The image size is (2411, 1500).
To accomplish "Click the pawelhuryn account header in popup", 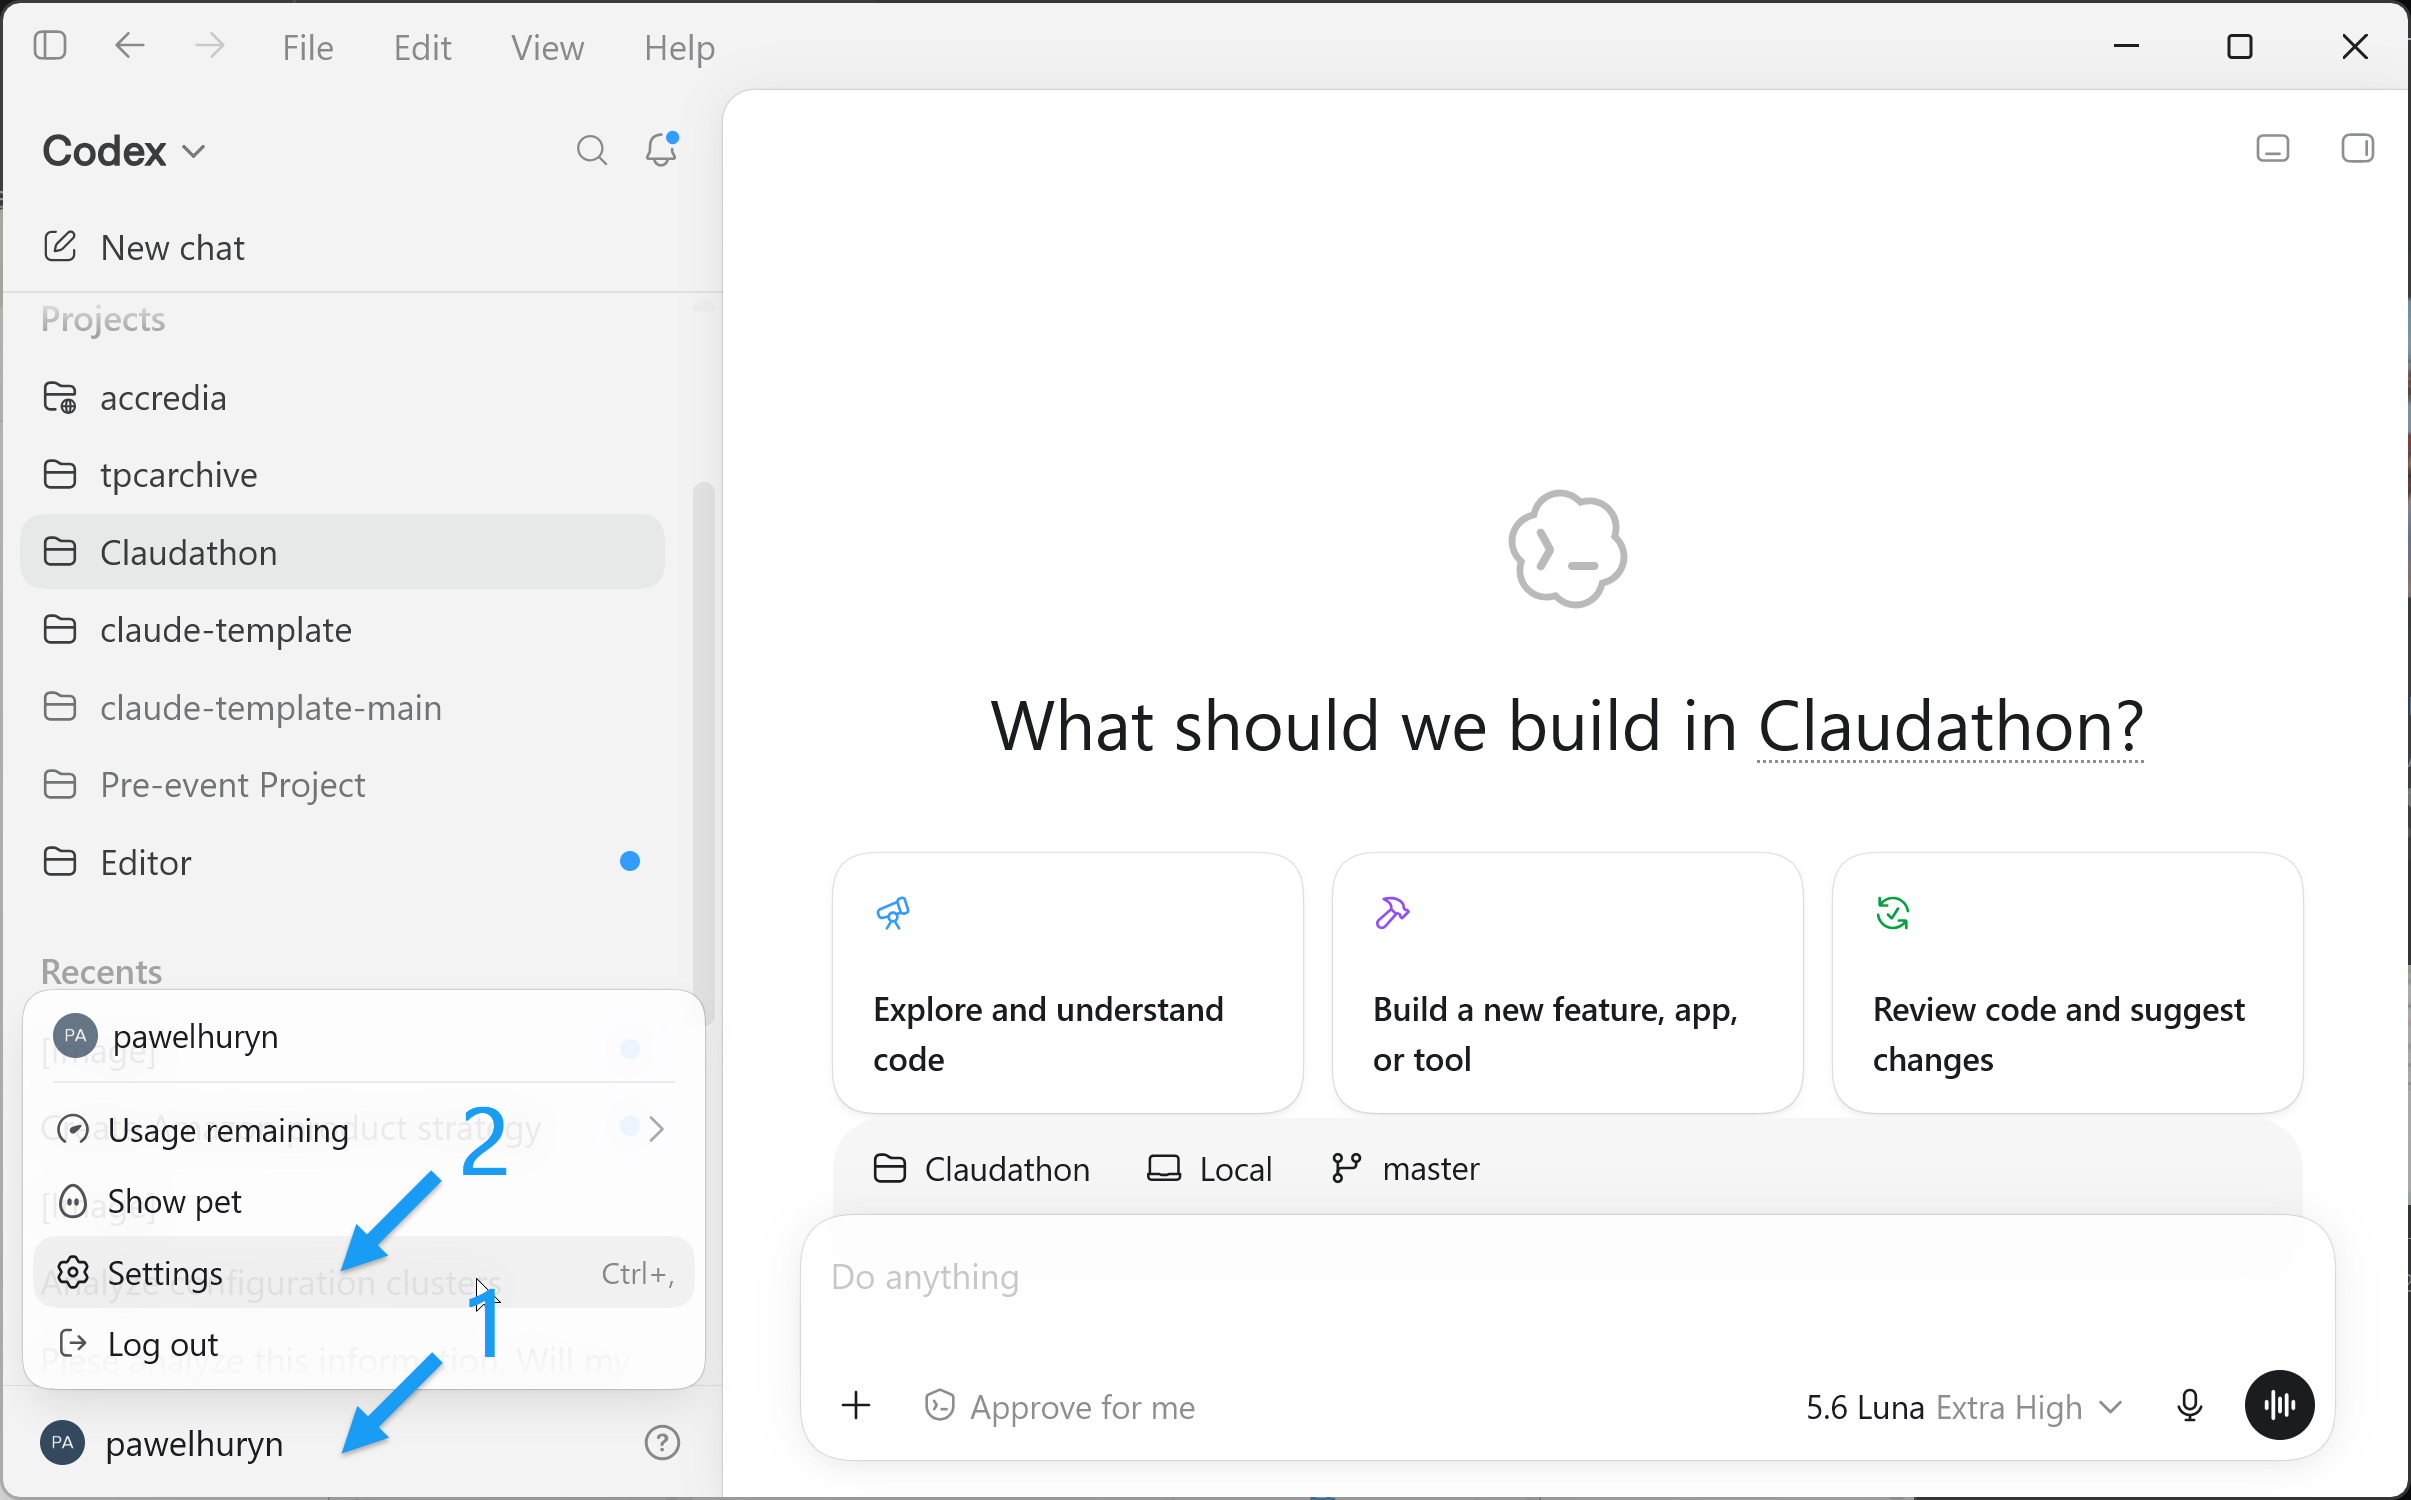I will click(364, 1037).
